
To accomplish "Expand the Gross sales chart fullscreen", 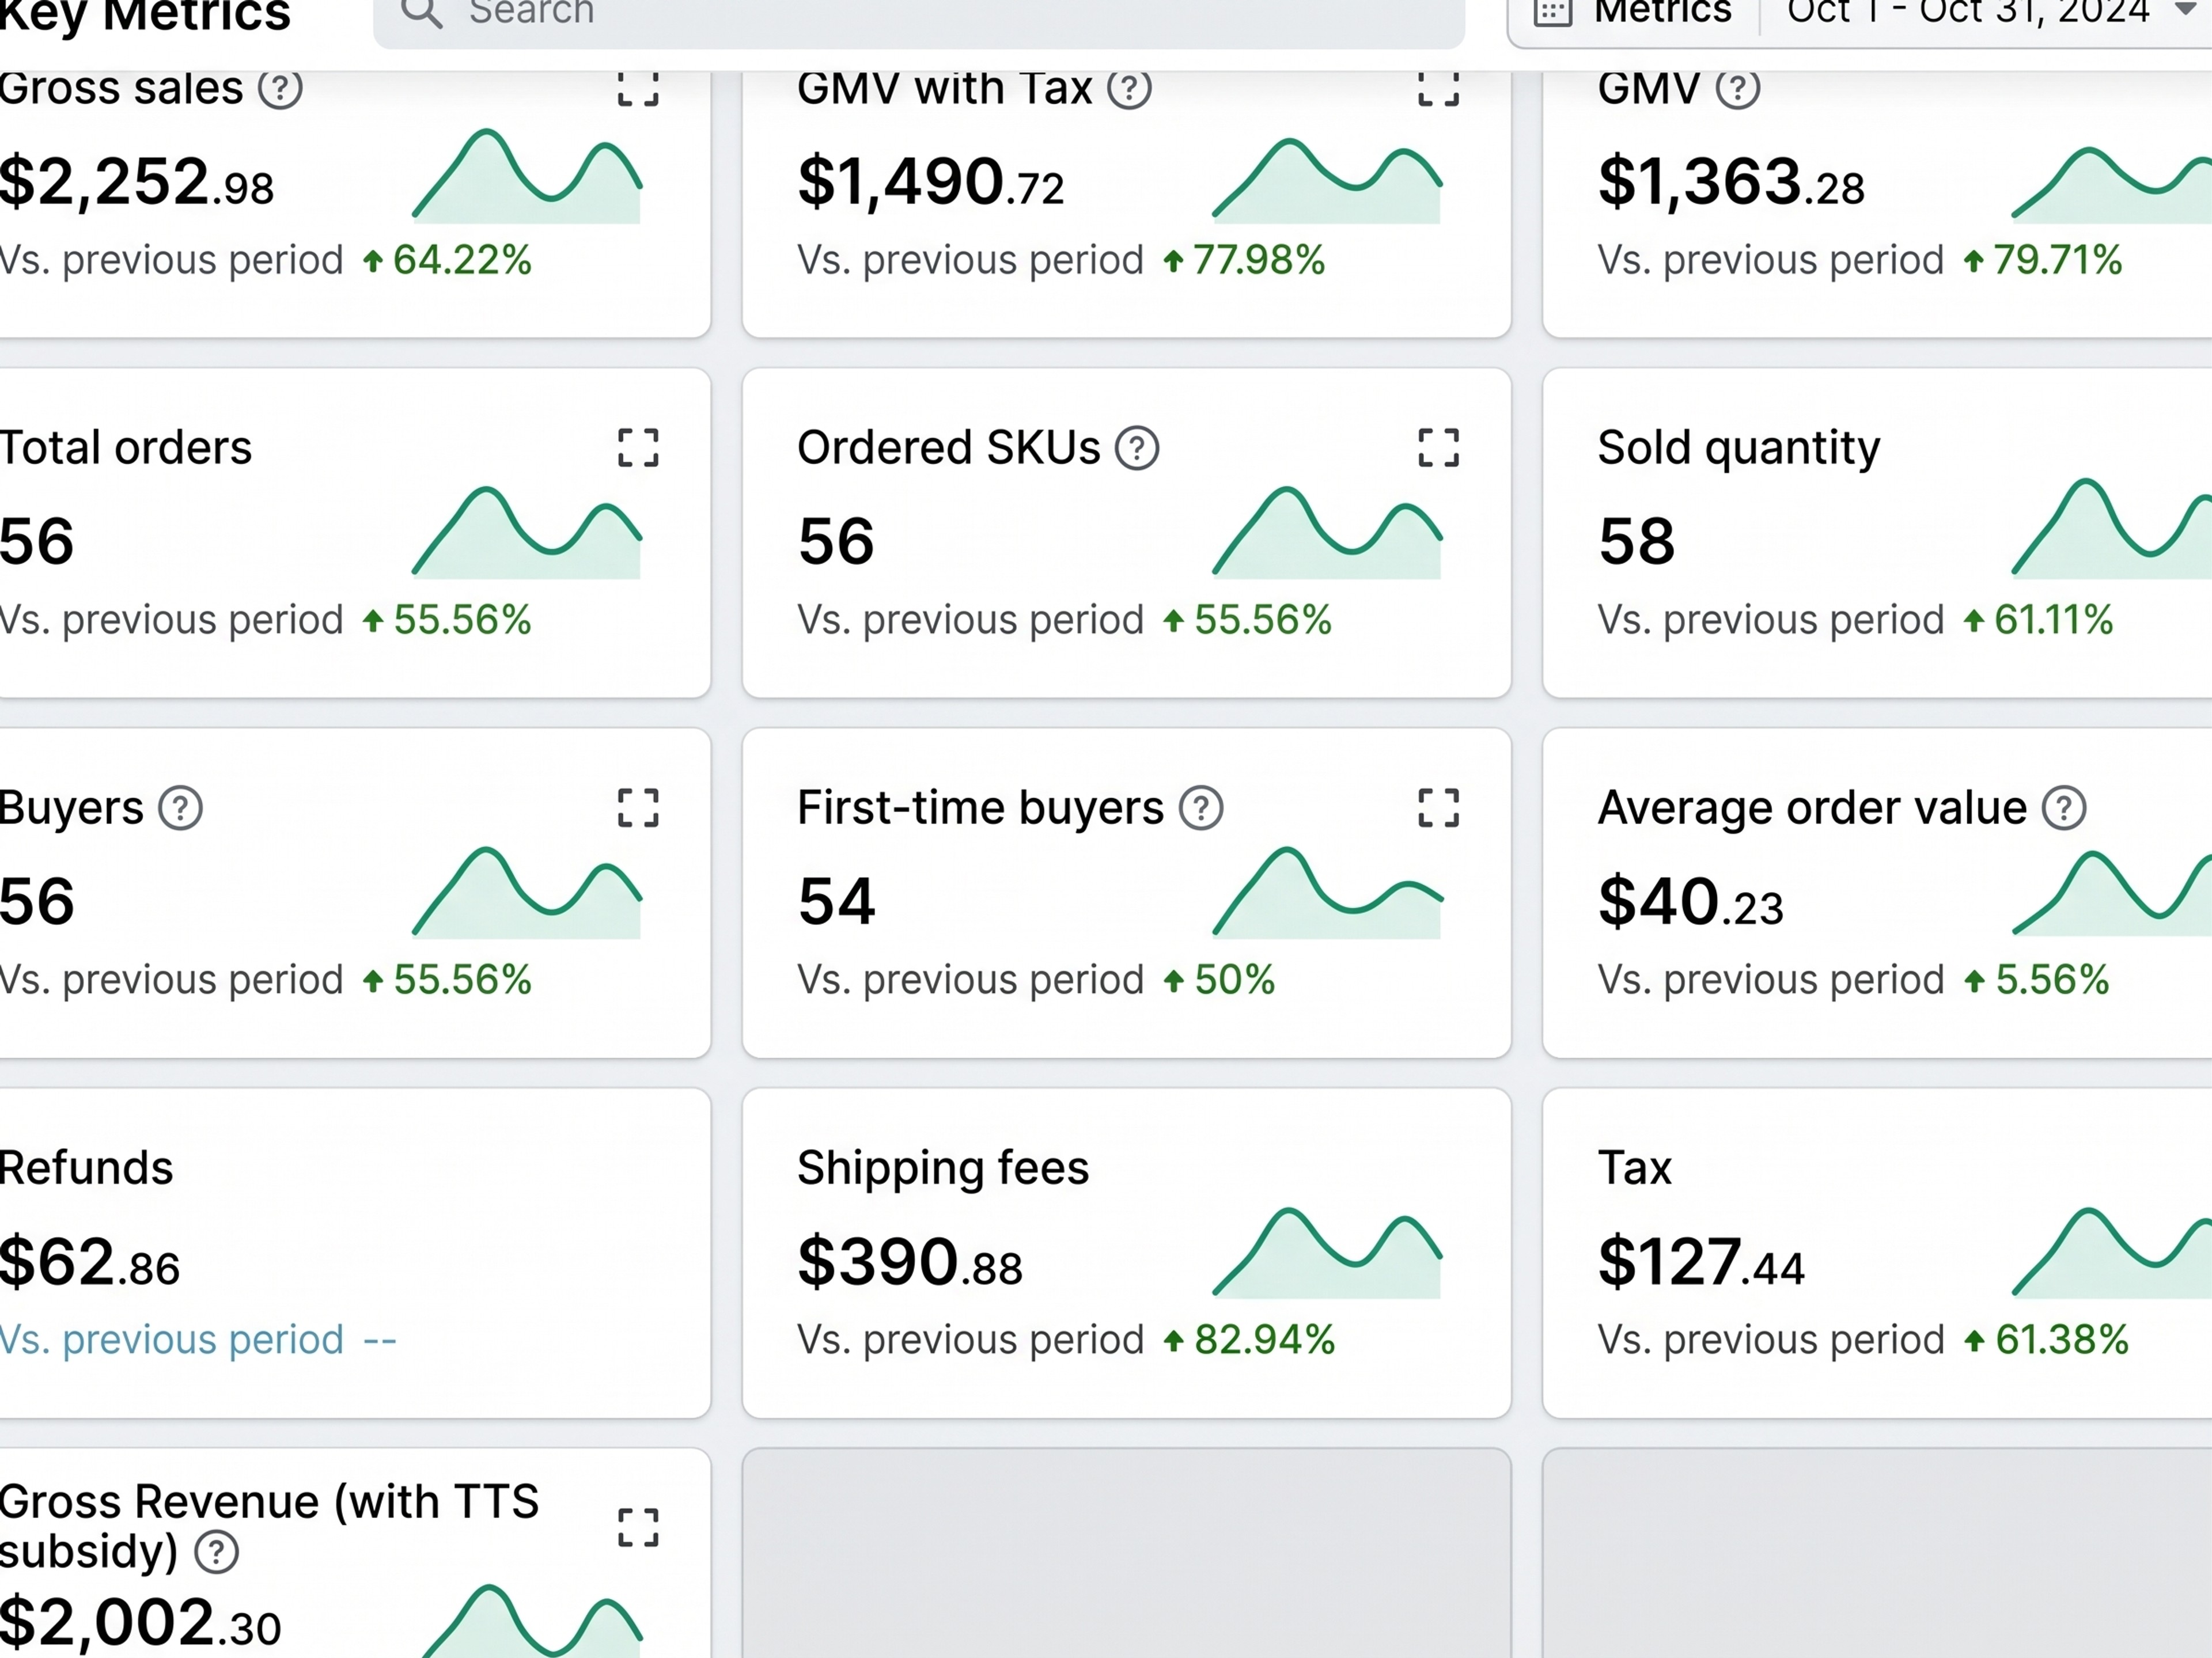I will [x=638, y=88].
